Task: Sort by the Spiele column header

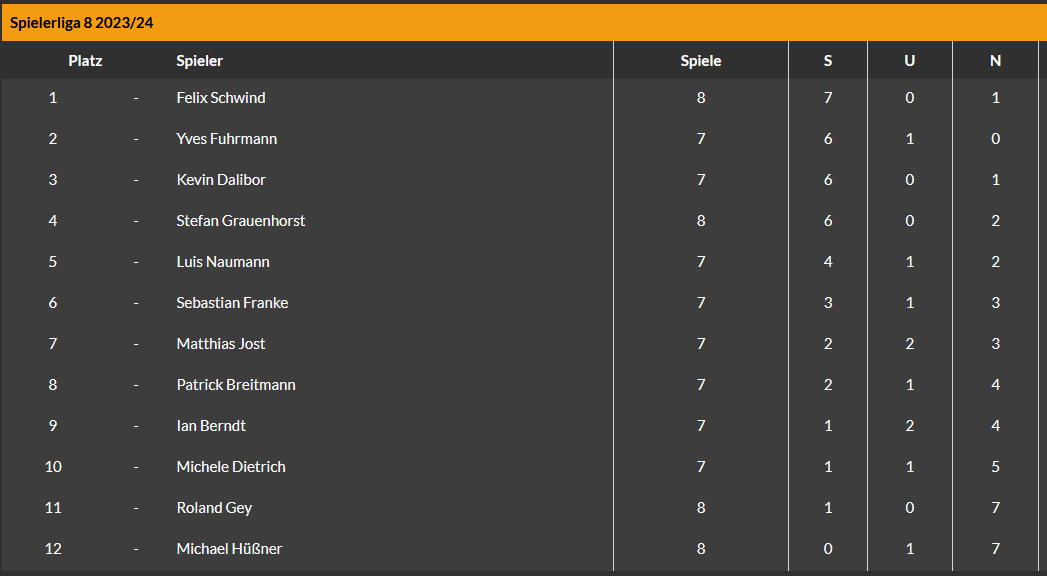Action: pyautogui.click(x=700, y=61)
